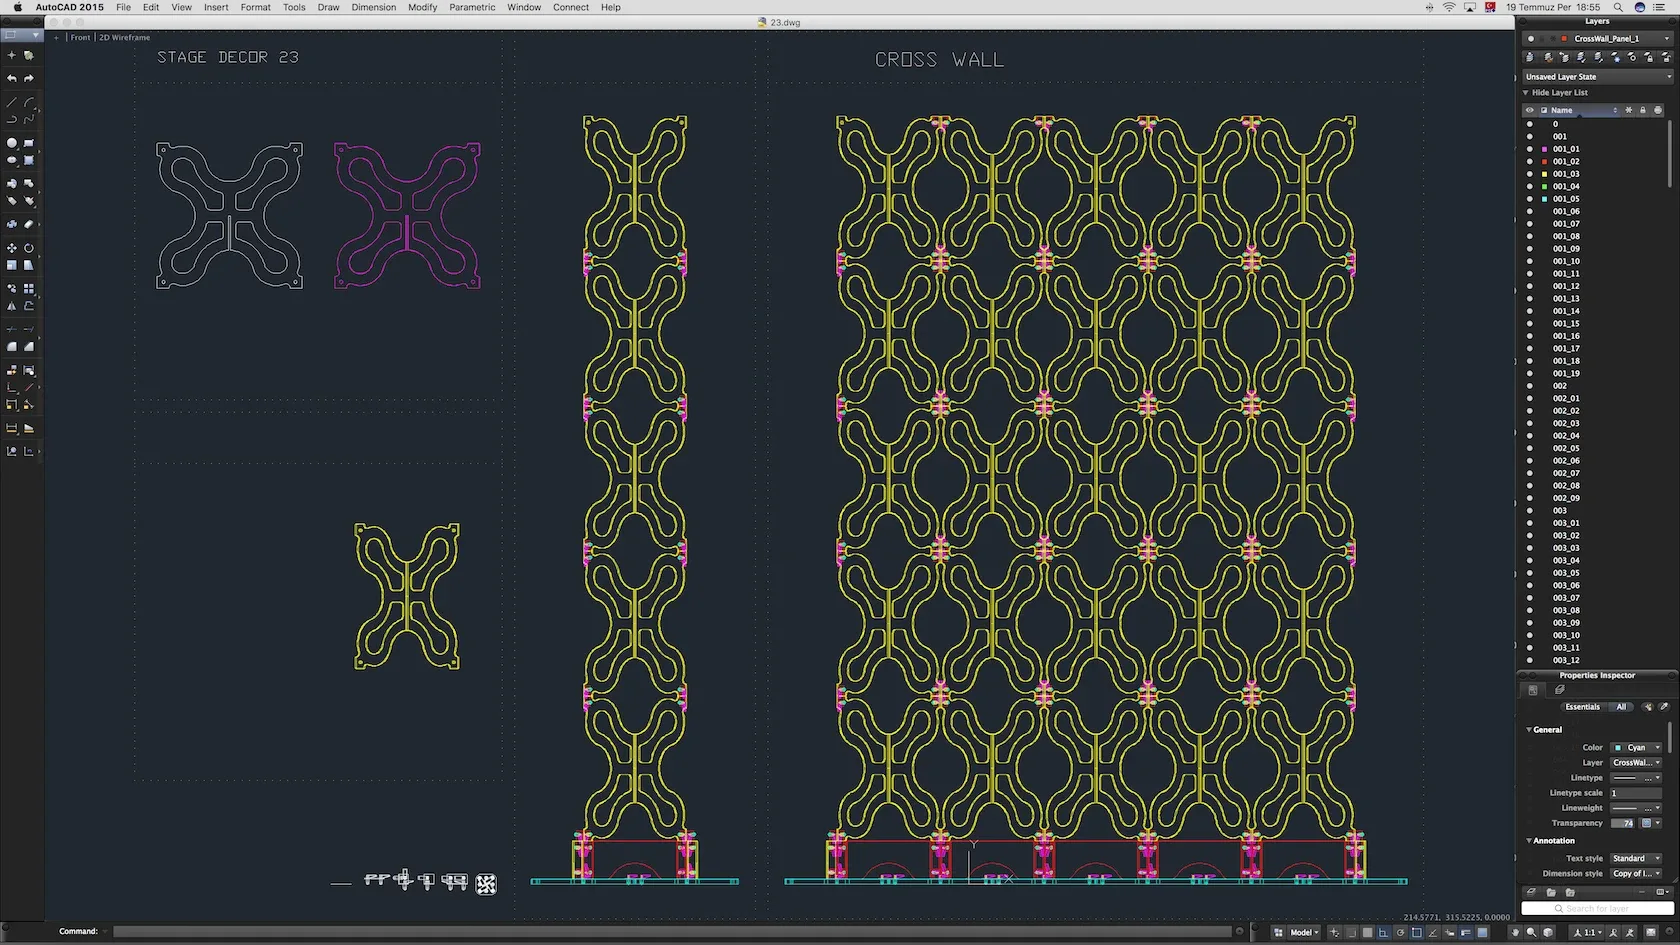Image resolution: width=1680 pixels, height=945 pixels.
Task: Select the Fillet tool
Action: pyautogui.click(x=12, y=346)
